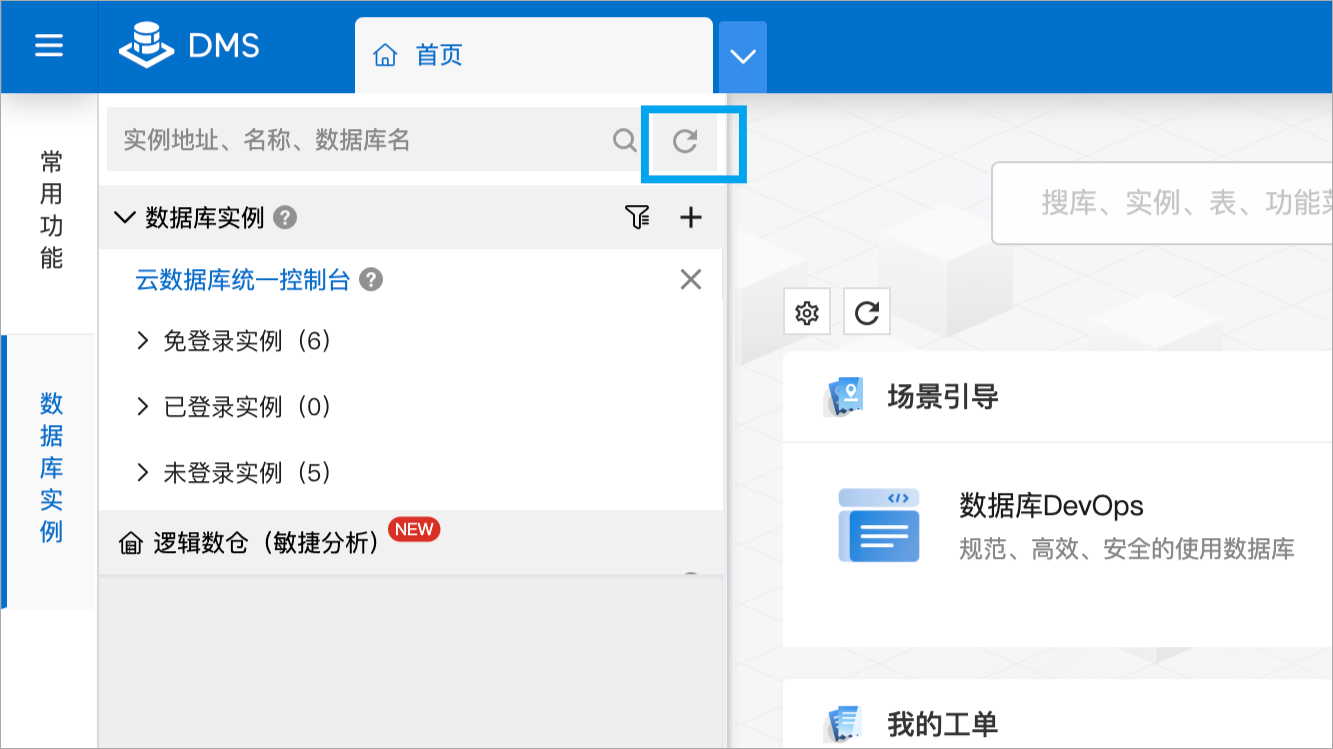The width and height of the screenshot is (1333, 749).
Task: Click help icon beside 云数据库统一控制台
Action: coord(371,280)
